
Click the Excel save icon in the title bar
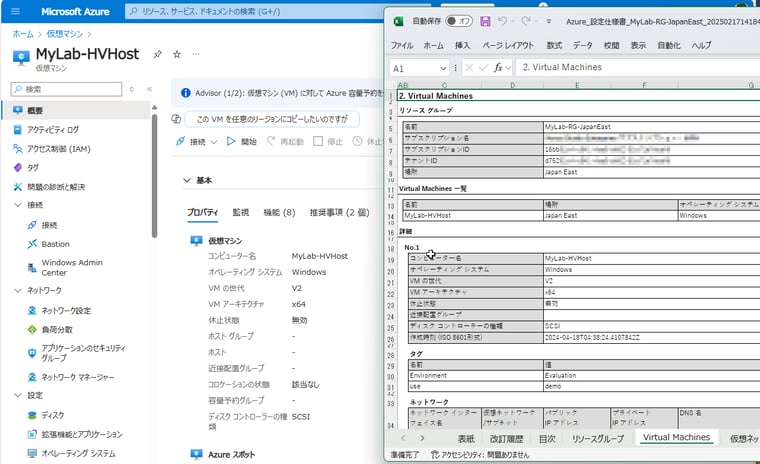(485, 21)
